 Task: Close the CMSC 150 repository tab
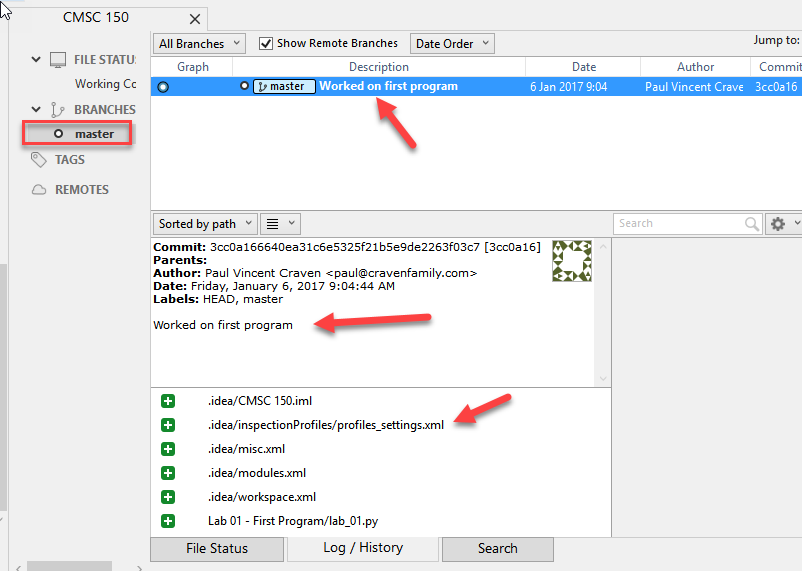click(x=195, y=19)
